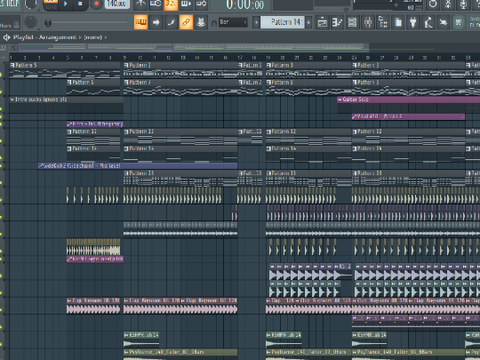Click the microphone icon at top right
Image resolution: width=480 pixels, height=360 pixels.
463,4
